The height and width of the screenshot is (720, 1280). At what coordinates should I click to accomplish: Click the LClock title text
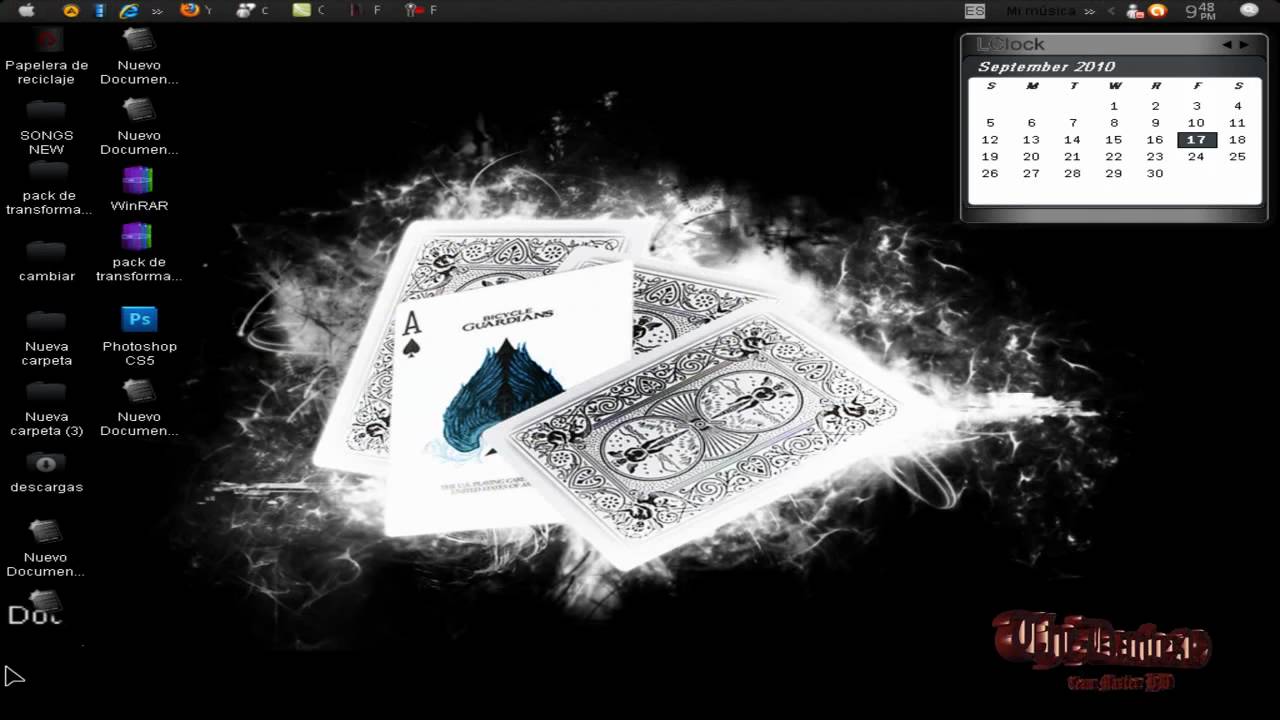(x=1010, y=44)
